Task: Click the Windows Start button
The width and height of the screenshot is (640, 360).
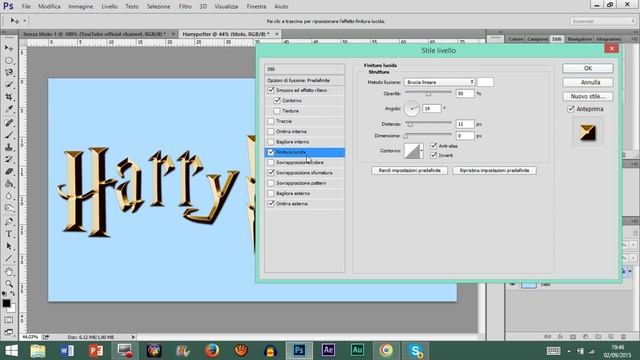Action: click(x=11, y=351)
